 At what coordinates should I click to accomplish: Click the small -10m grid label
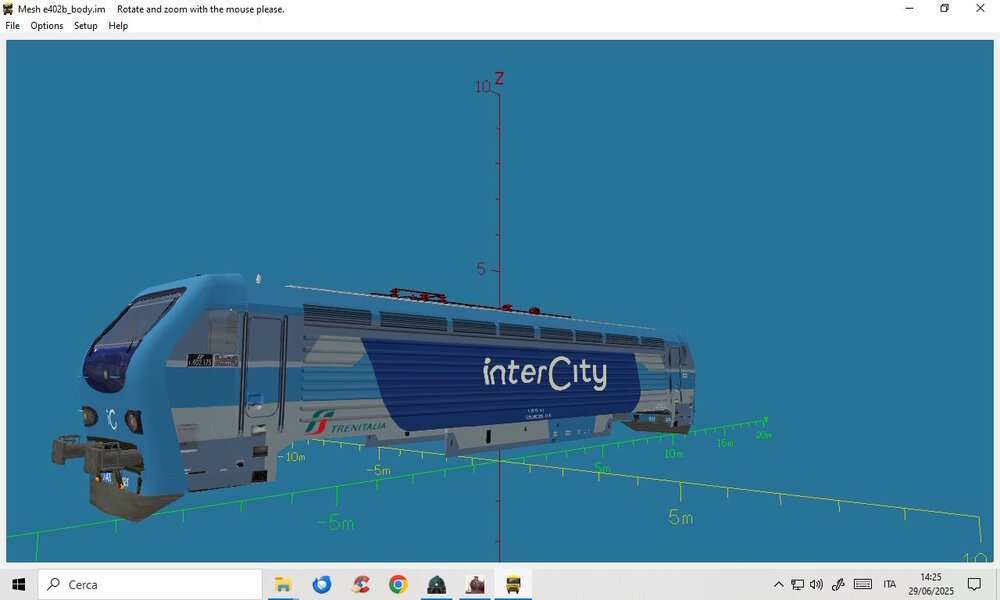click(x=293, y=457)
